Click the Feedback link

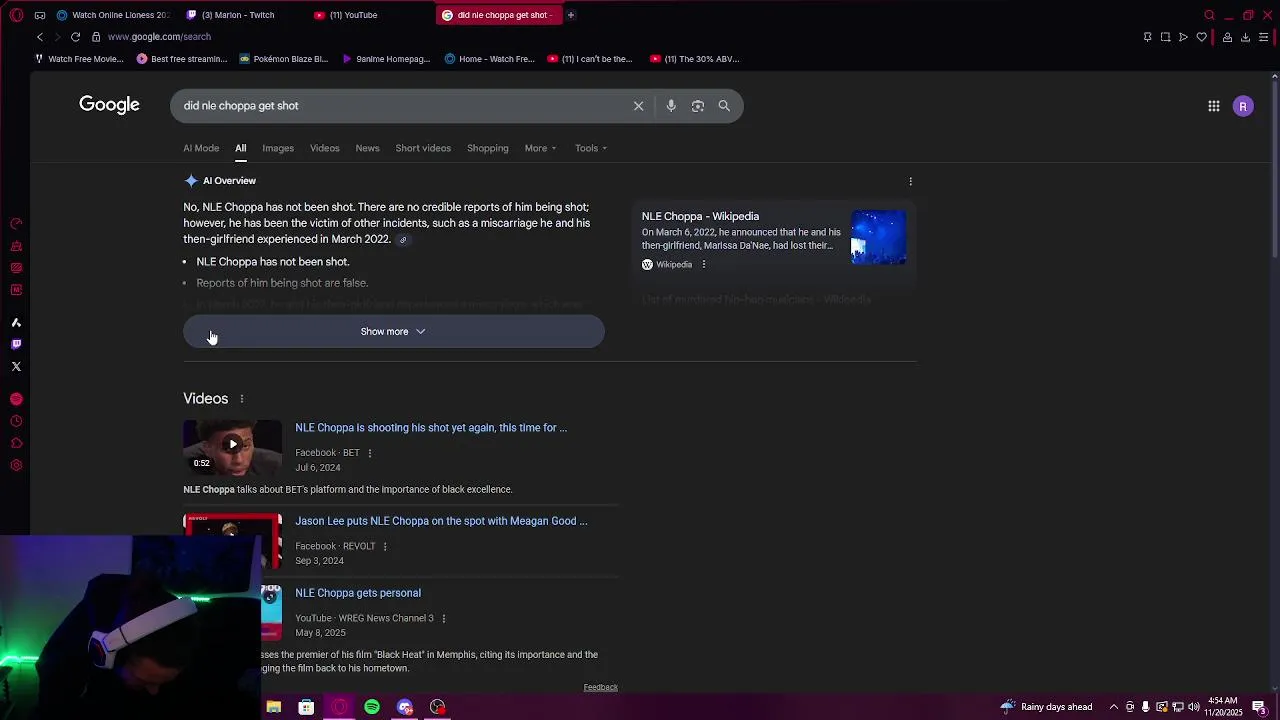[601, 687]
